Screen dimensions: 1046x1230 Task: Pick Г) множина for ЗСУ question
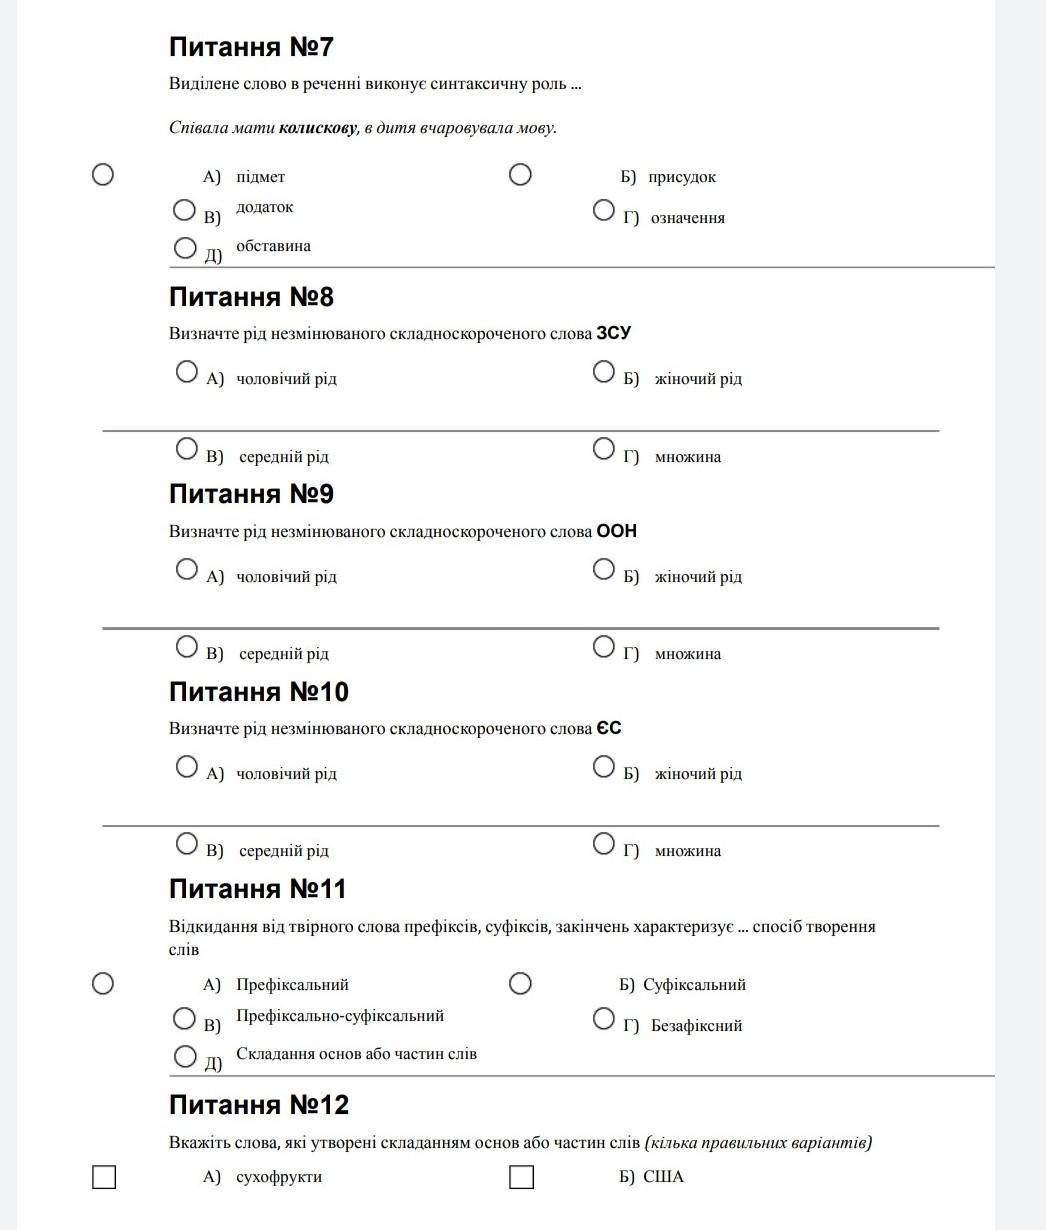click(x=604, y=449)
